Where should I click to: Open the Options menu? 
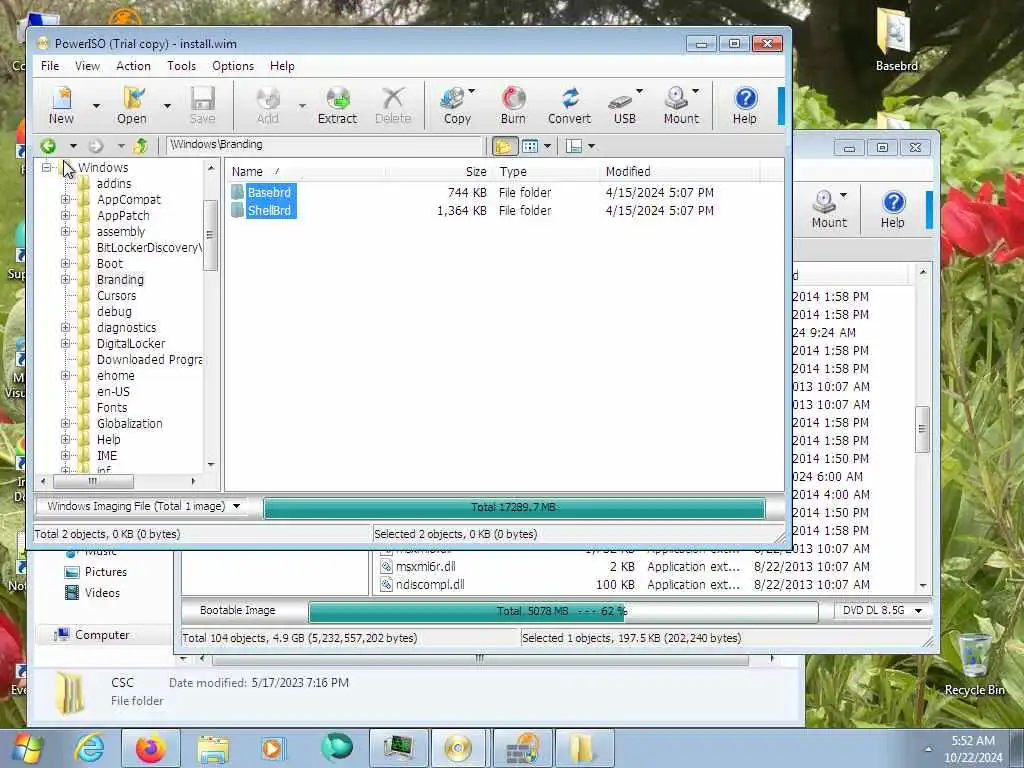[x=232, y=66]
